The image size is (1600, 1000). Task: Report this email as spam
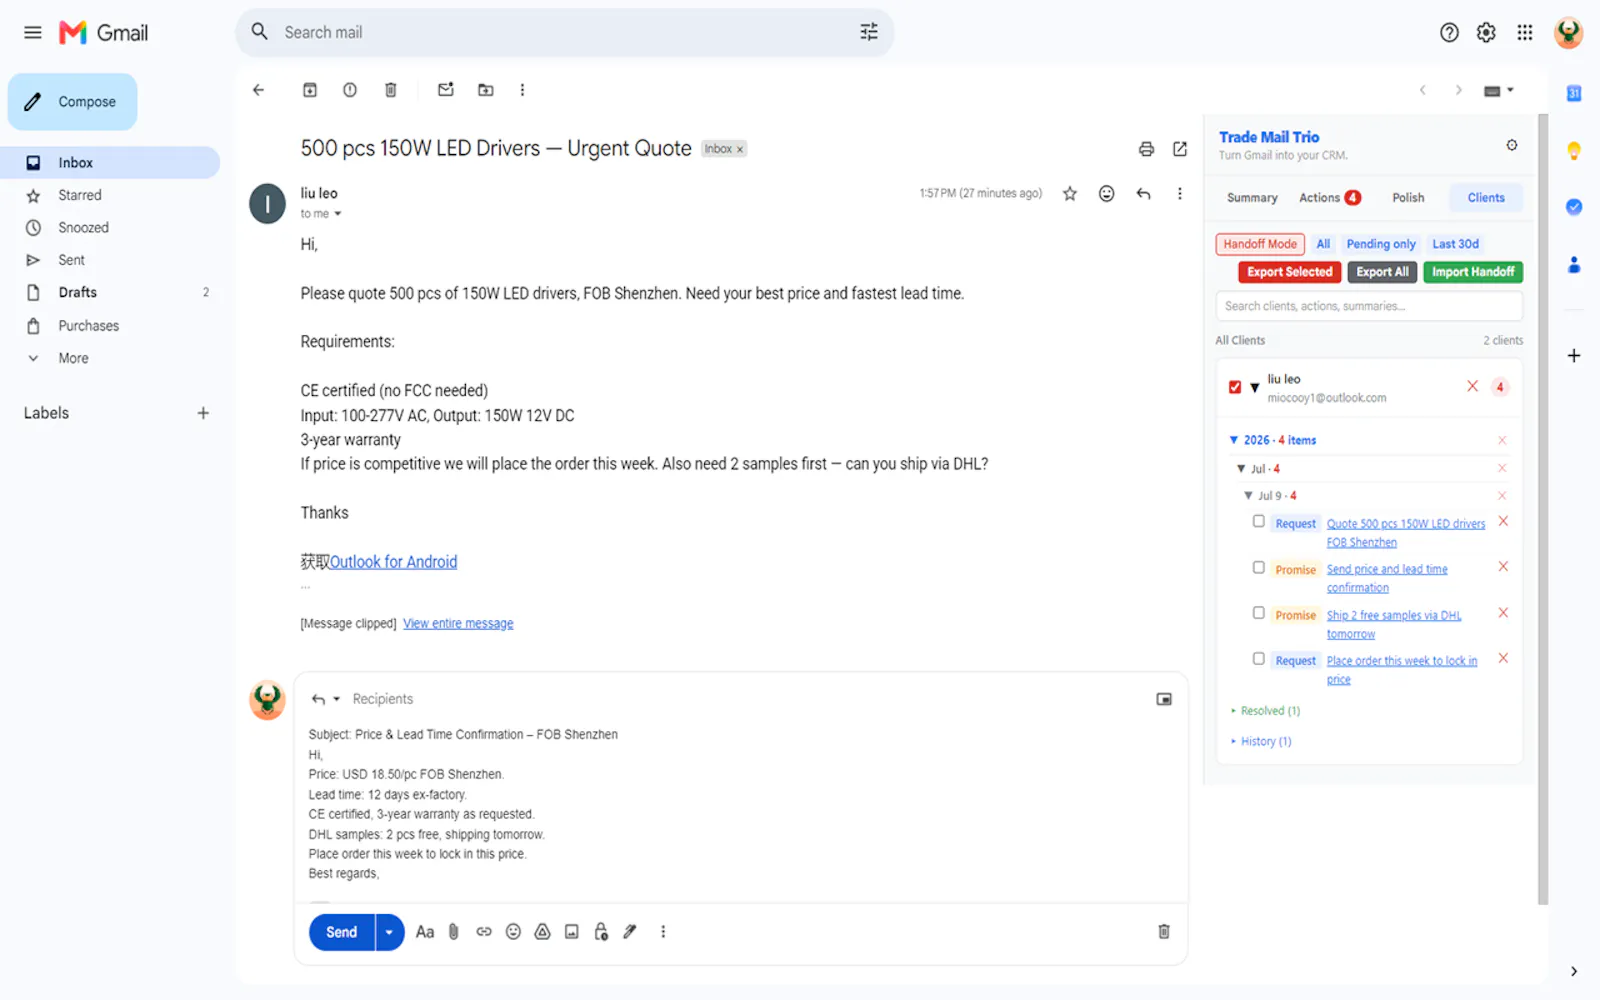tap(350, 90)
